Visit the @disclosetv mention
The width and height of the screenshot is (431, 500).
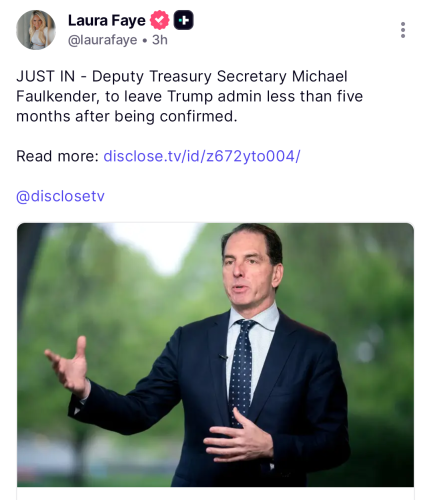[x=60, y=196]
